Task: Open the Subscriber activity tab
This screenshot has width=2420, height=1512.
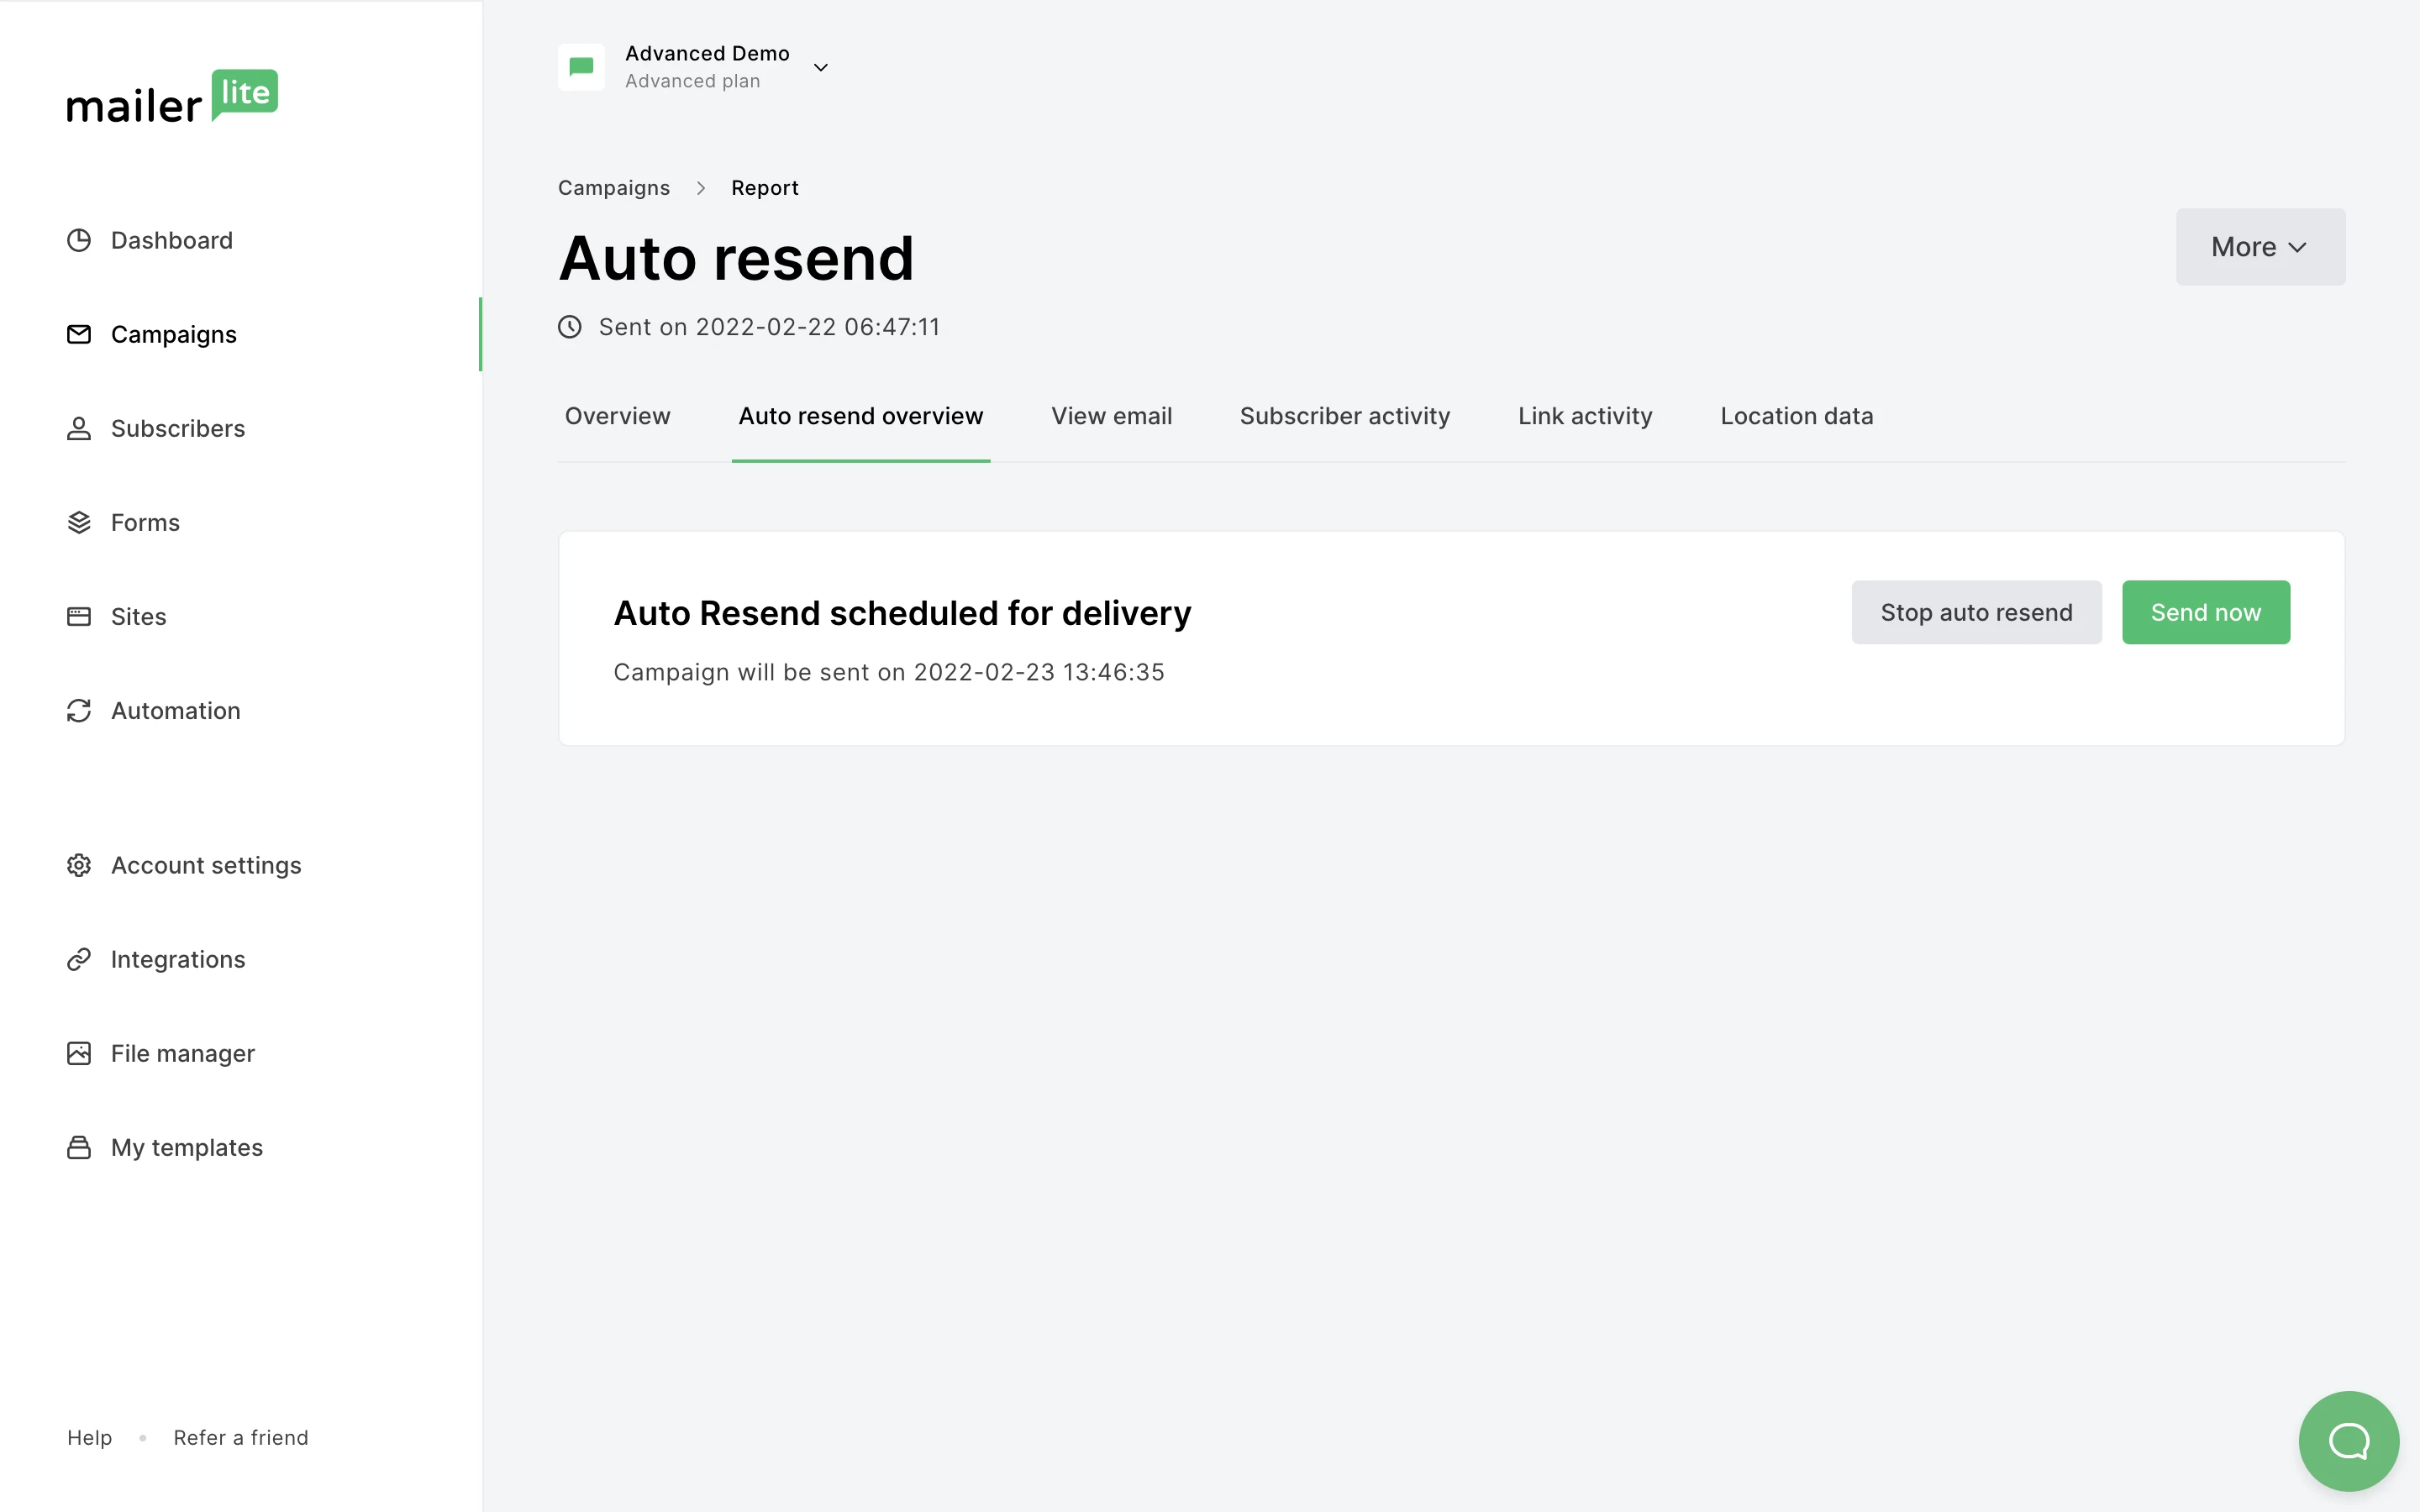Action: [x=1344, y=416]
